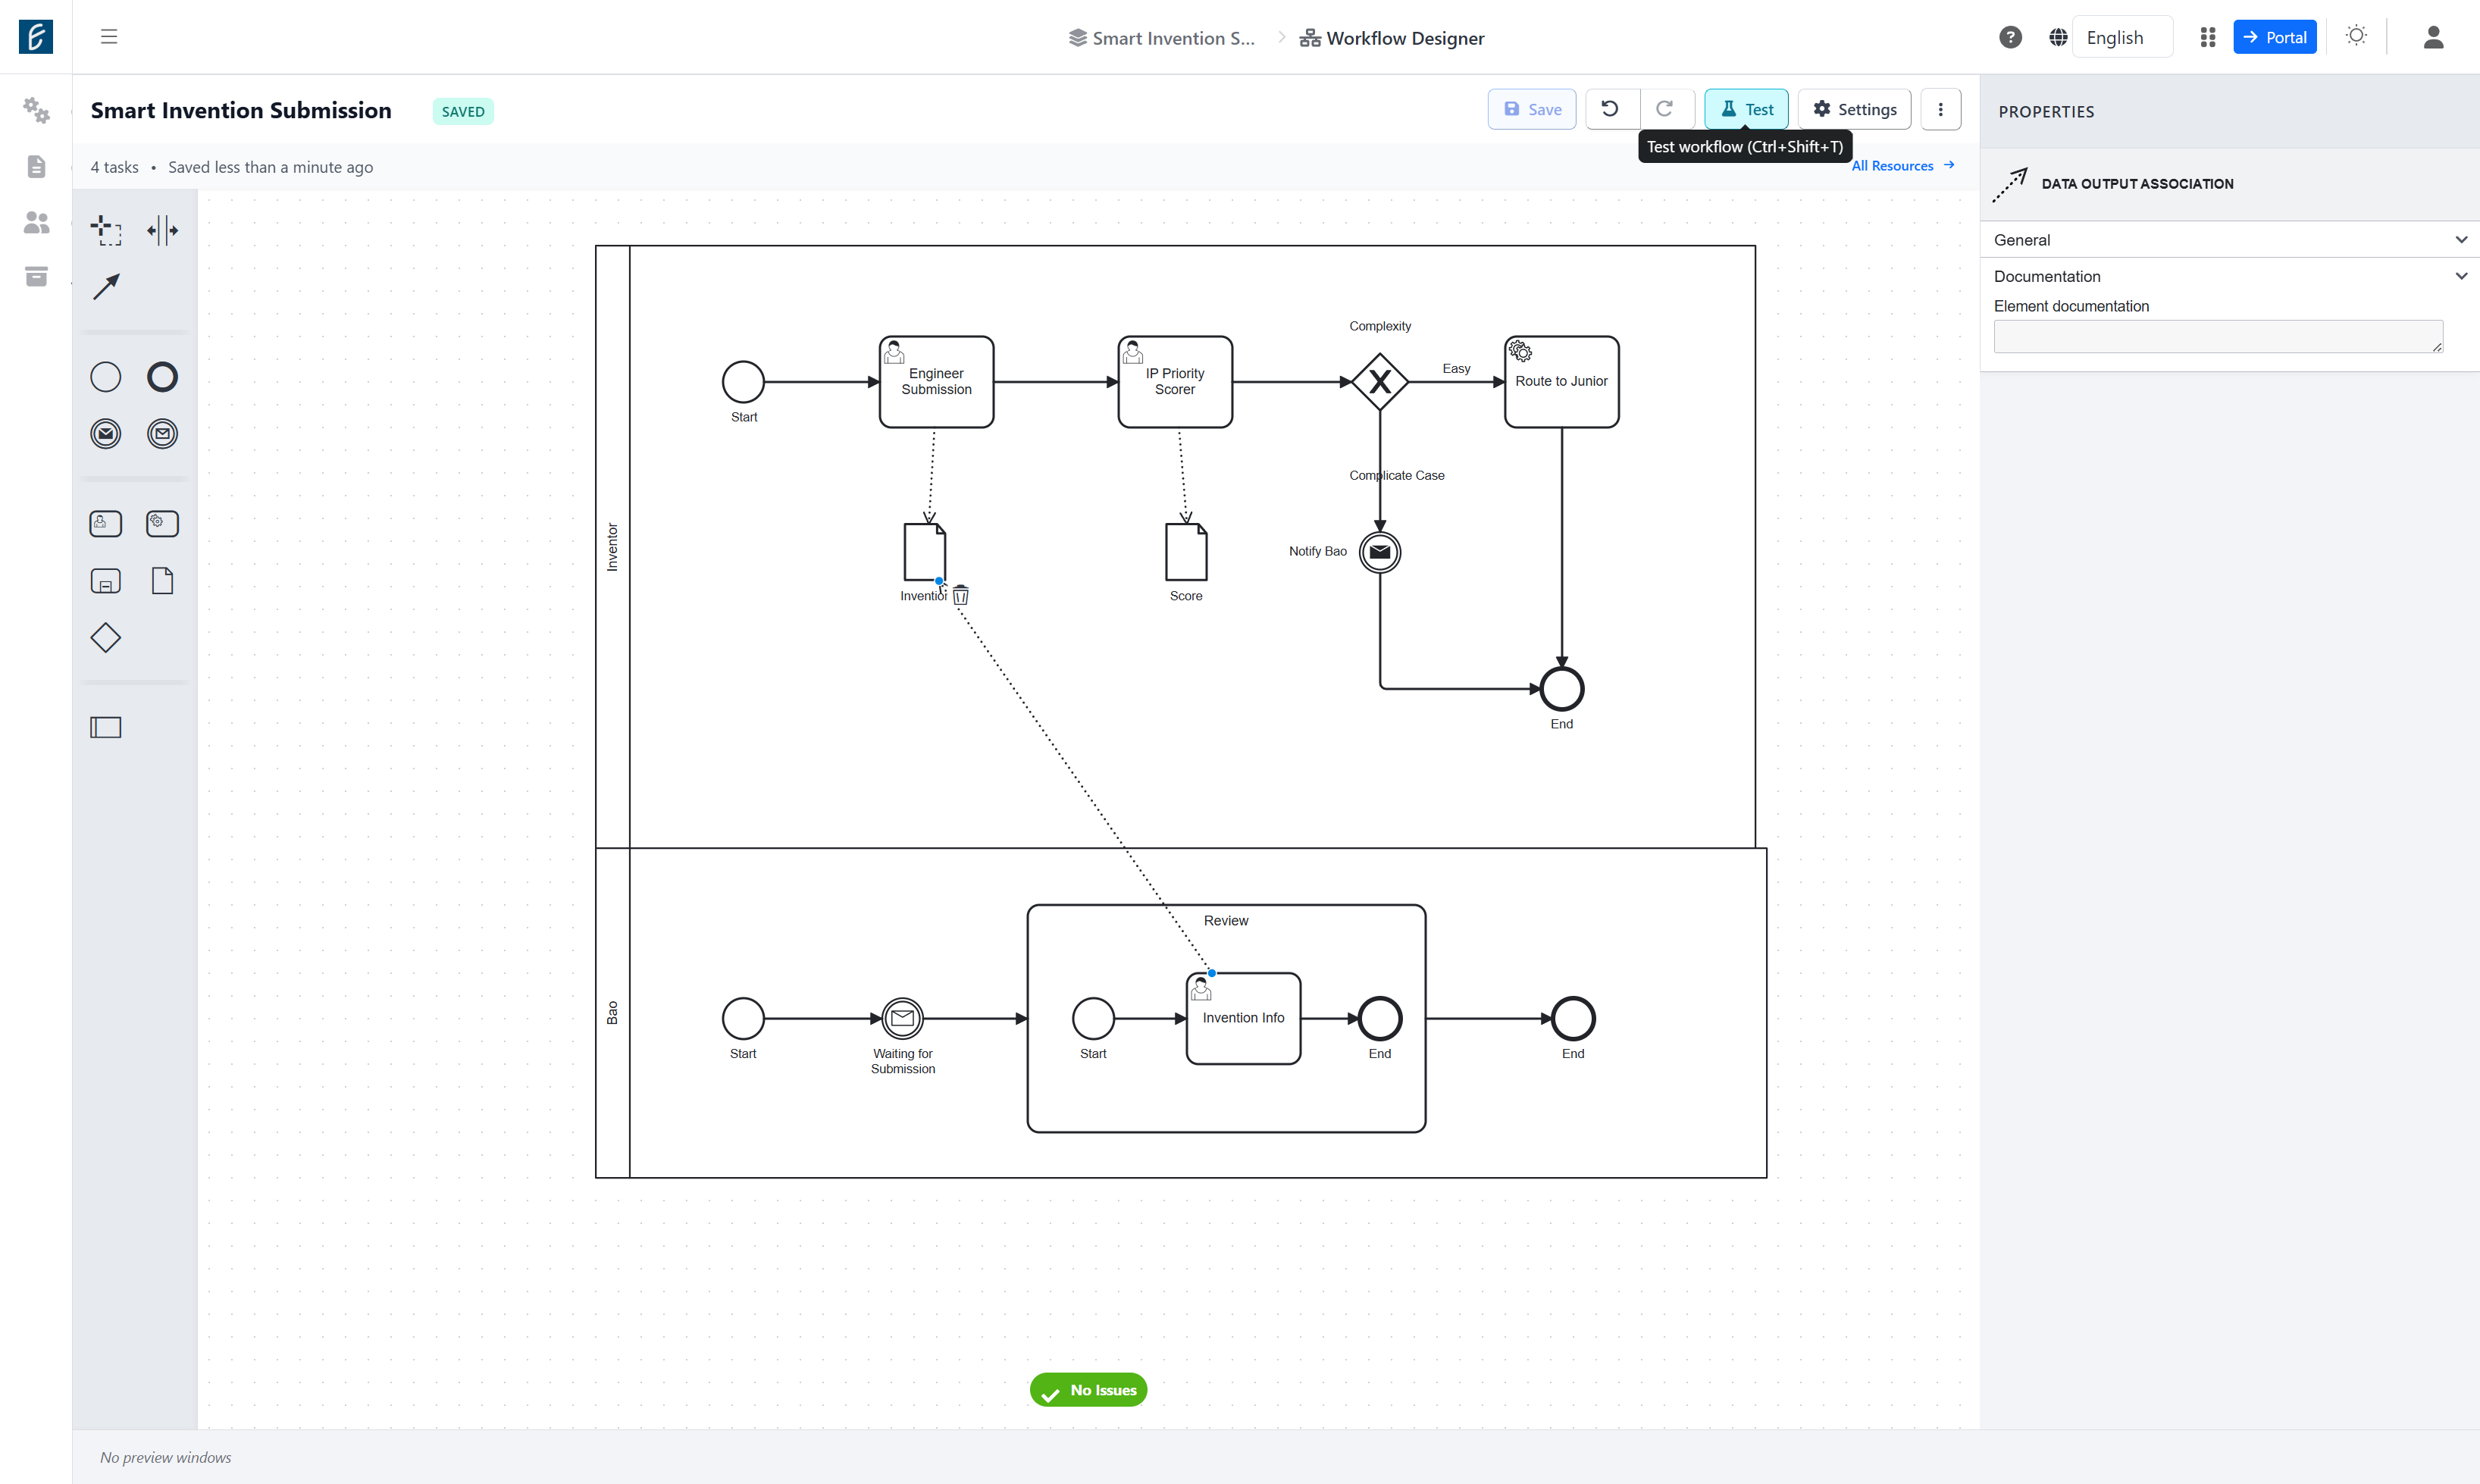Open the help question mark icon
This screenshot has height=1484, width=2480.
(x=2010, y=37)
